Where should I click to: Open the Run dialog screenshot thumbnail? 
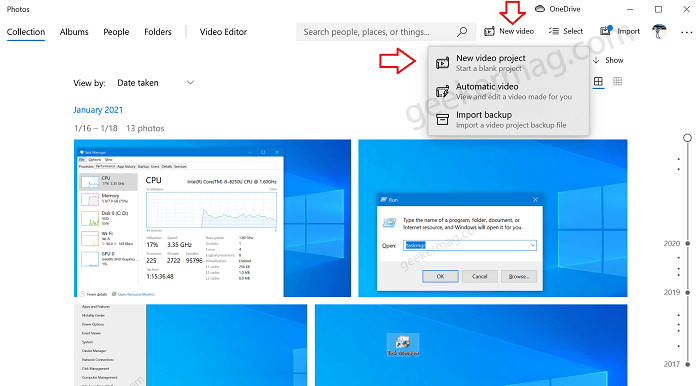pos(493,218)
